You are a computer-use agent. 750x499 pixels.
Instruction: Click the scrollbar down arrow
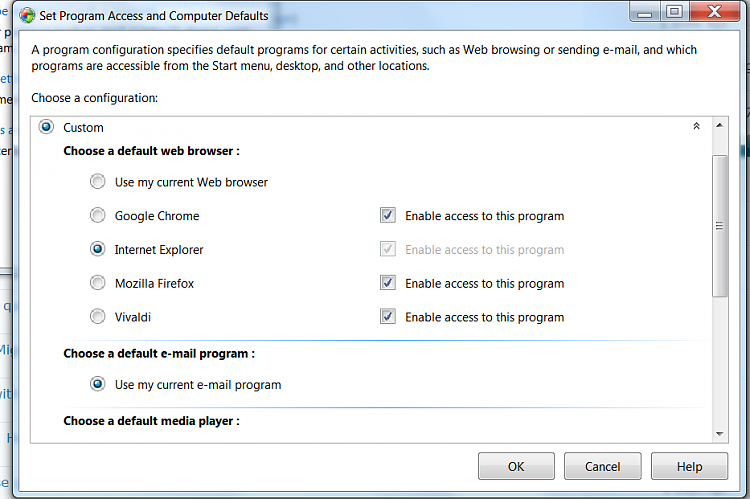click(x=719, y=434)
